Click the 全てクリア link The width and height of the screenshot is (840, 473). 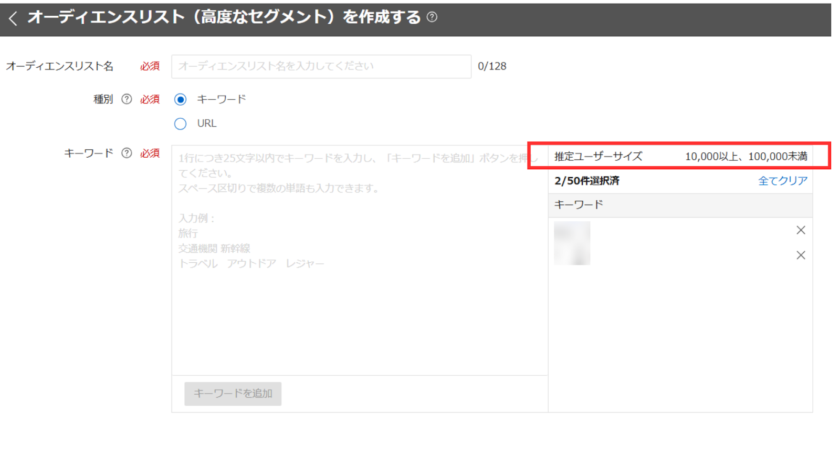tap(782, 181)
